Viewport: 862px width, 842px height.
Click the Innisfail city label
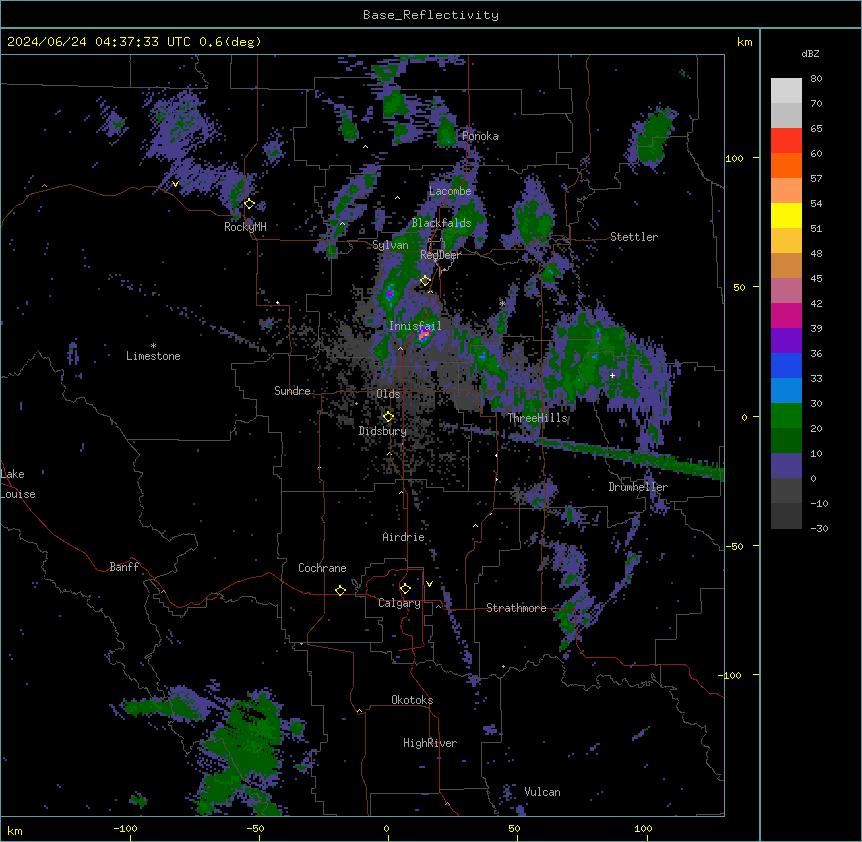point(415,326)
